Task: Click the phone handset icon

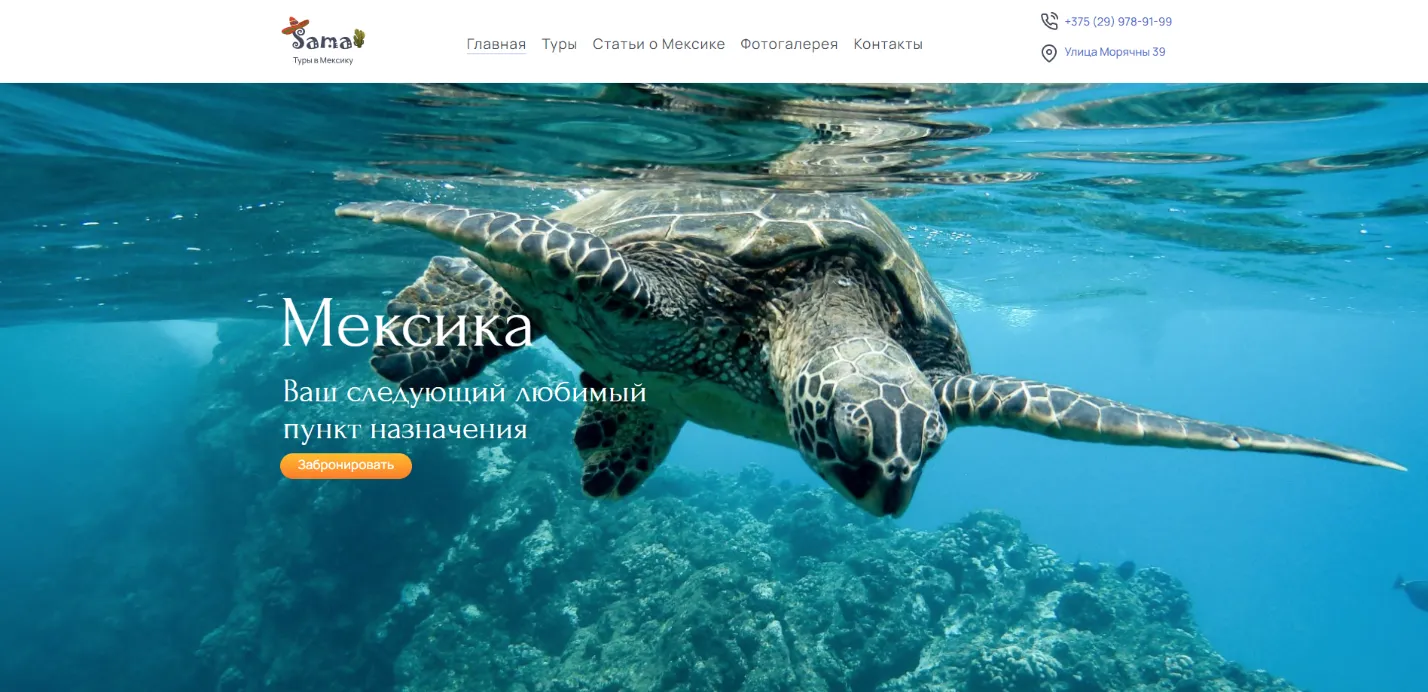Action: click(1049, 21)
